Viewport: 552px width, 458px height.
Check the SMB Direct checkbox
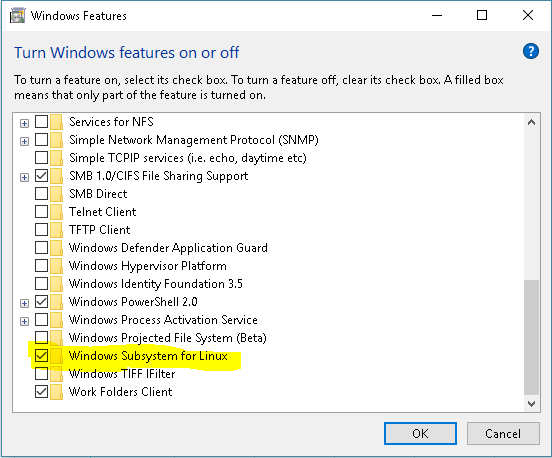coord(42,194)
